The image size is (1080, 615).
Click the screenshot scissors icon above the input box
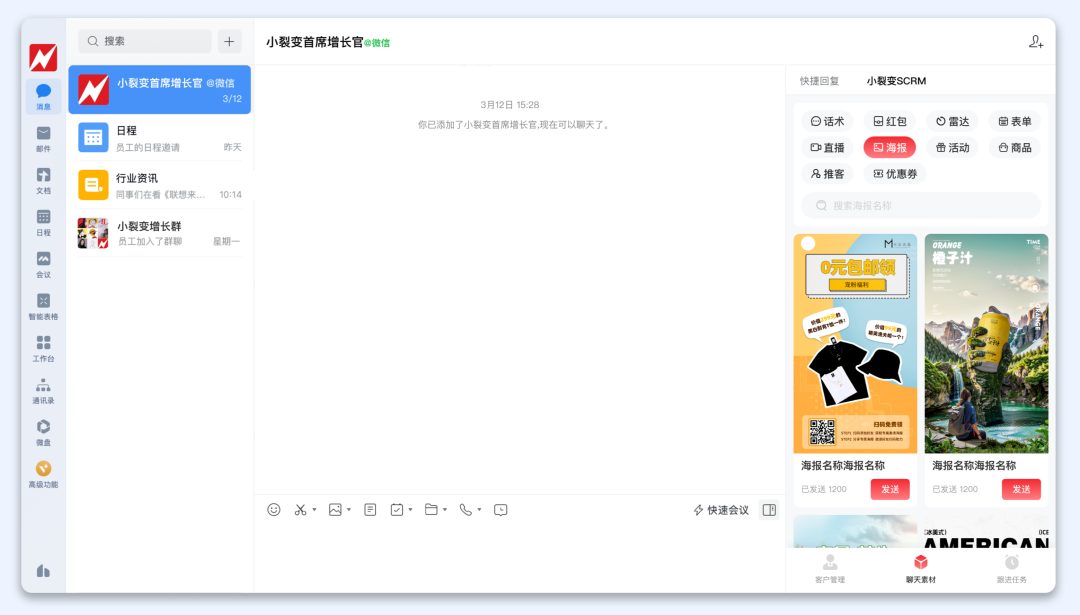click(x=300, y=510)
